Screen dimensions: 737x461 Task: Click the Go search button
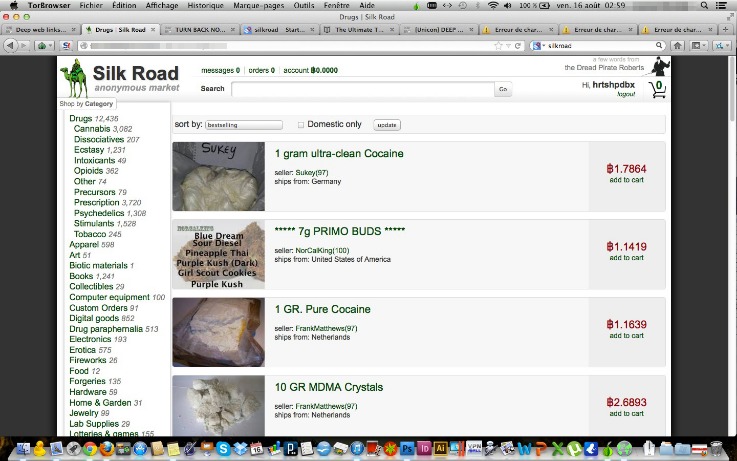tap(503, 89)
